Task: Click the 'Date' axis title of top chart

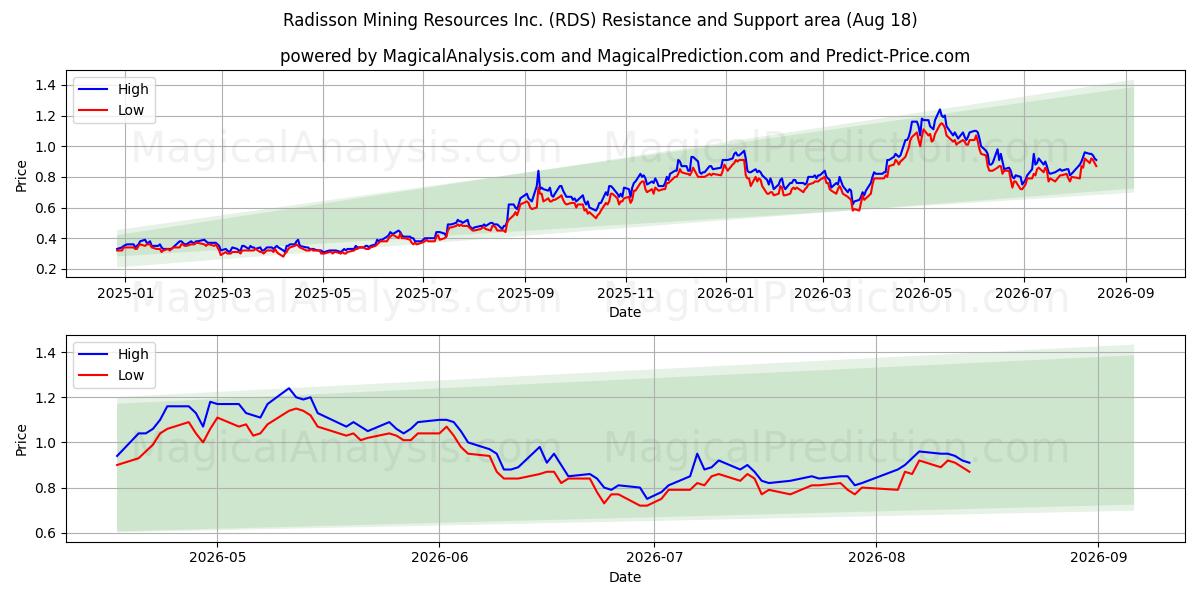Action: click(625, 313)
